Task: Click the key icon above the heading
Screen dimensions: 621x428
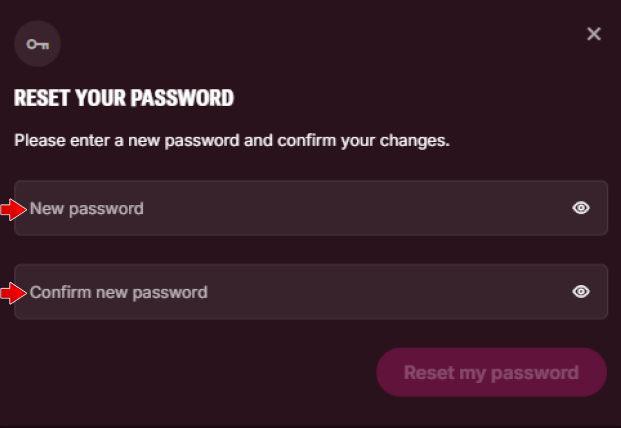Action: click(x=38, y=45)
